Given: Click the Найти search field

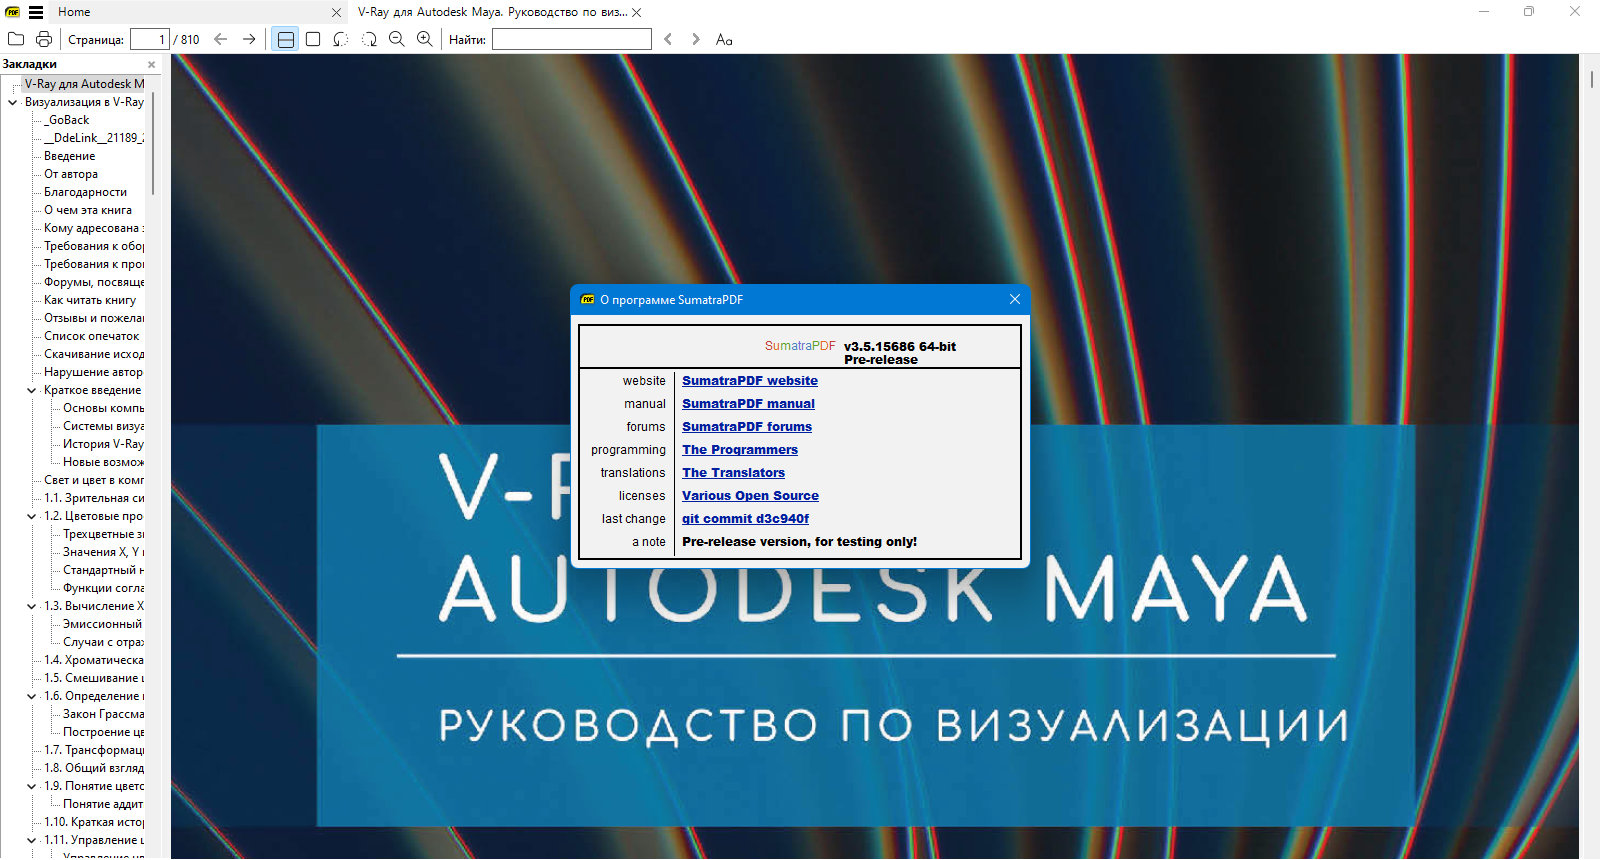Looking at the screenshot, I should coord(572,39).
